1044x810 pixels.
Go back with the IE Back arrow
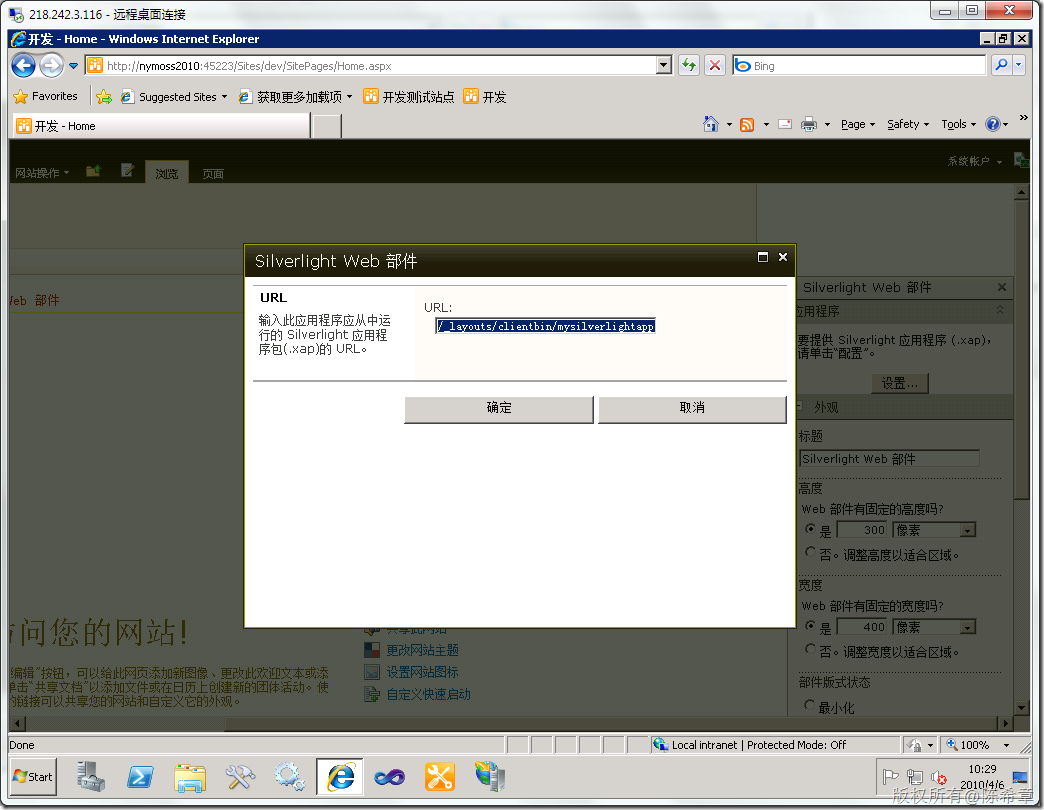[x=23, y=65]
